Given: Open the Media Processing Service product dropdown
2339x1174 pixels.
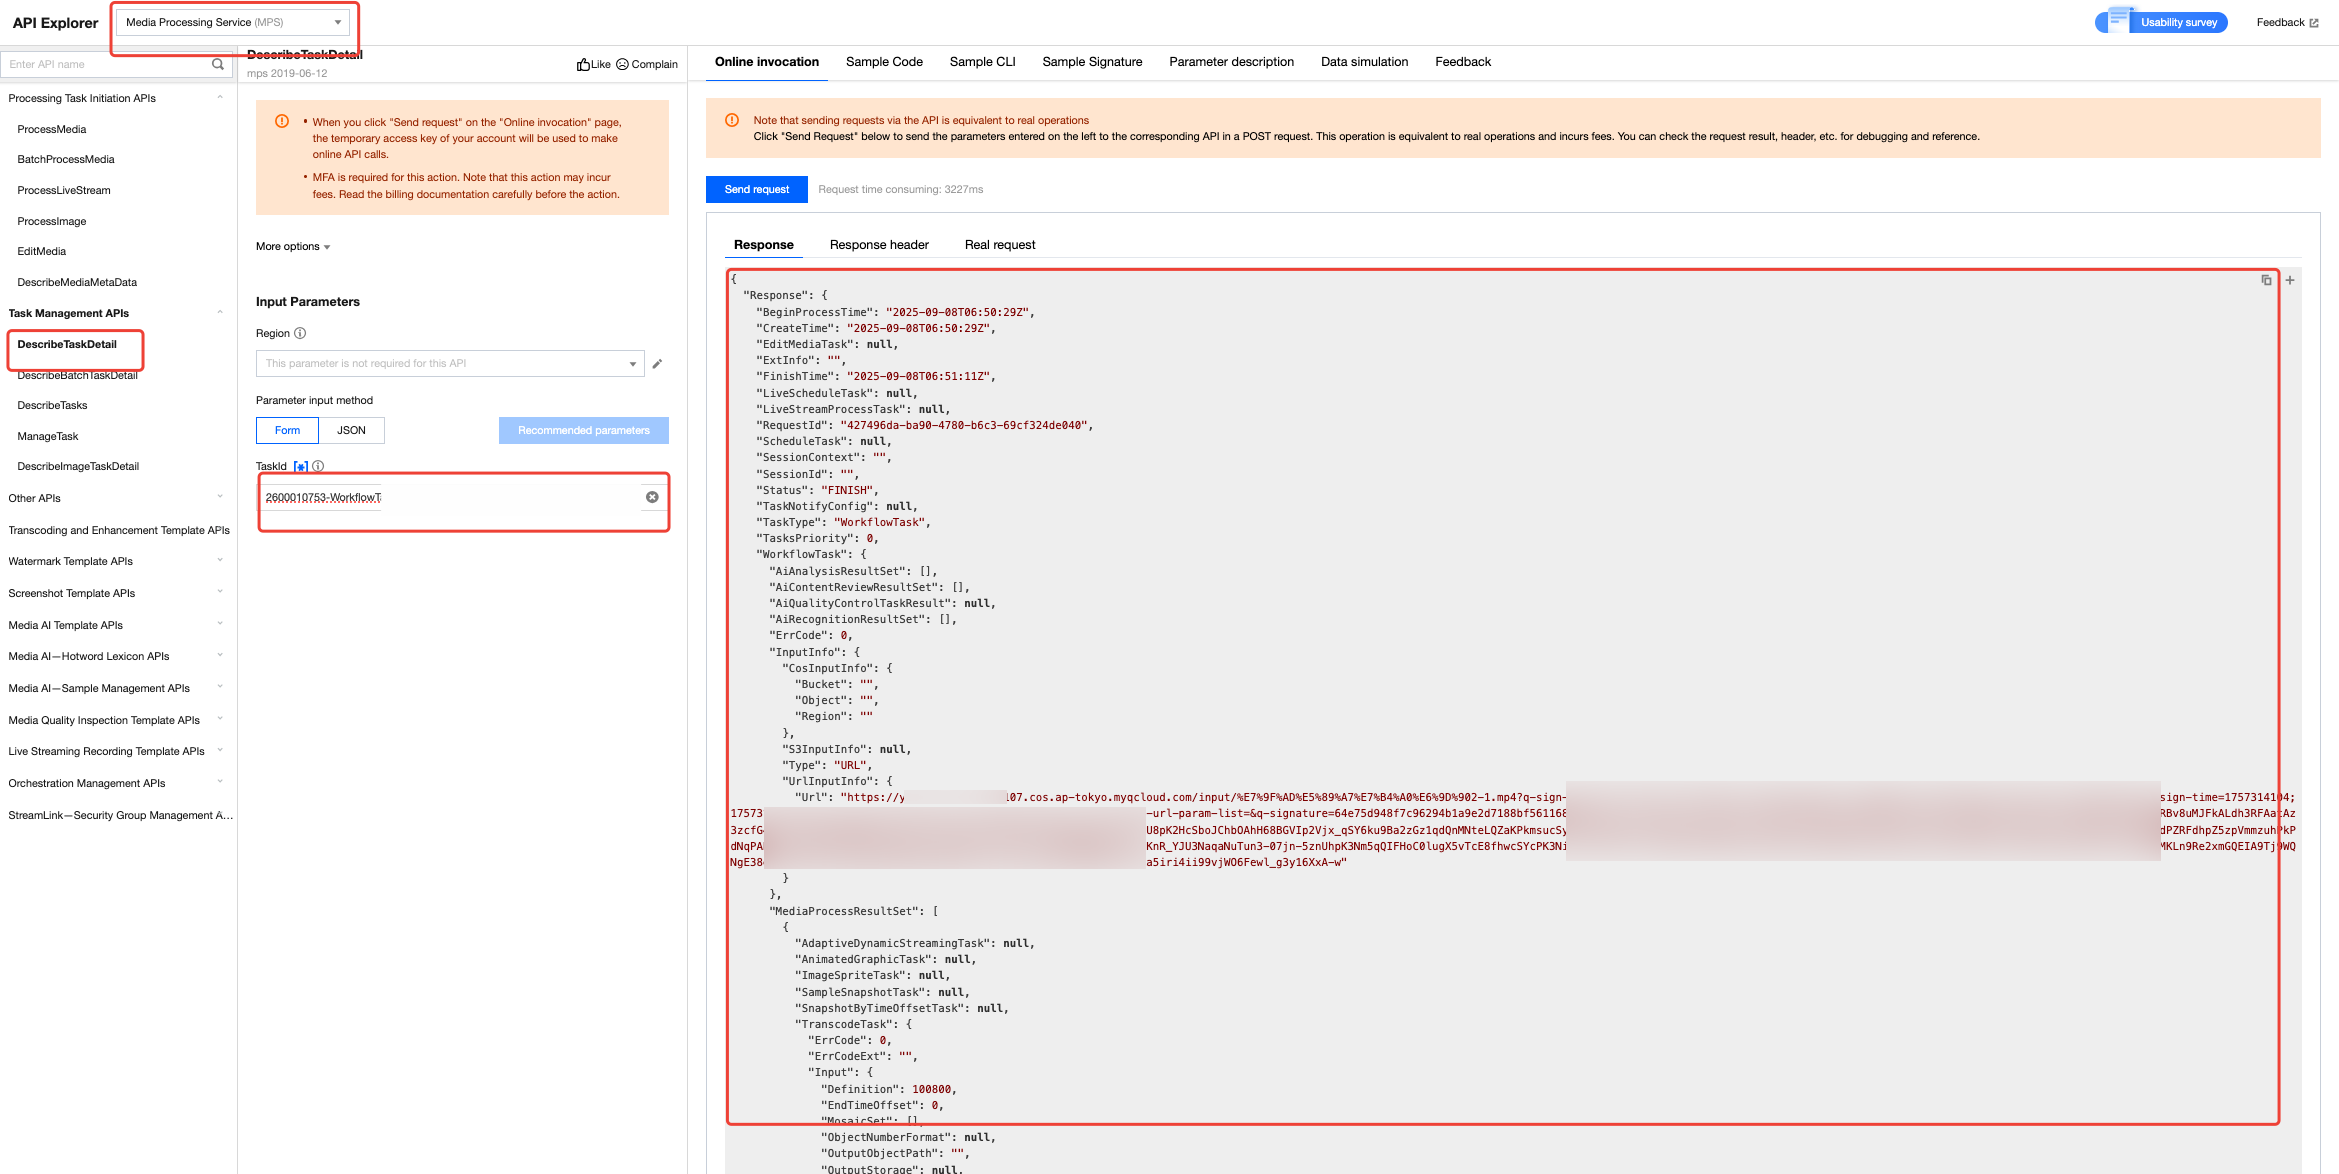Looking at the screenshot, I should [233, 22].
